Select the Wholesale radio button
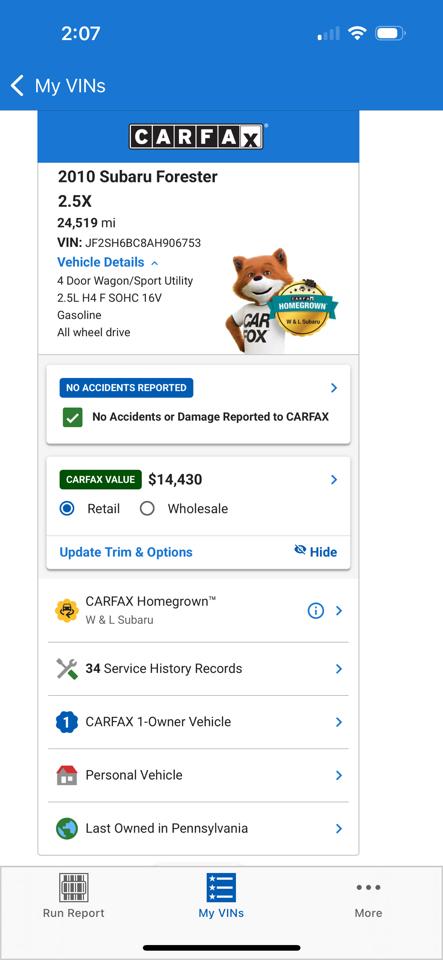 click(147, 509)
